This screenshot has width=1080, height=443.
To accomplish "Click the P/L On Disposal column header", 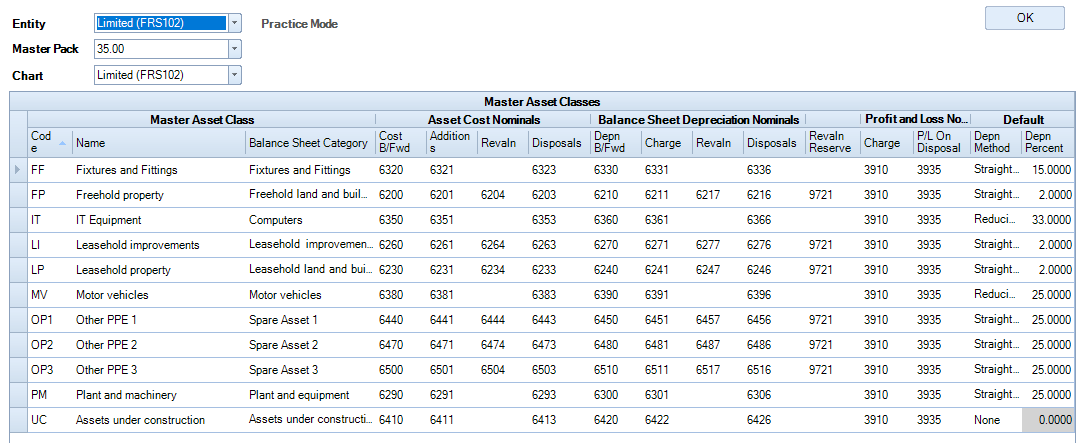I will [x=942, y=142].
